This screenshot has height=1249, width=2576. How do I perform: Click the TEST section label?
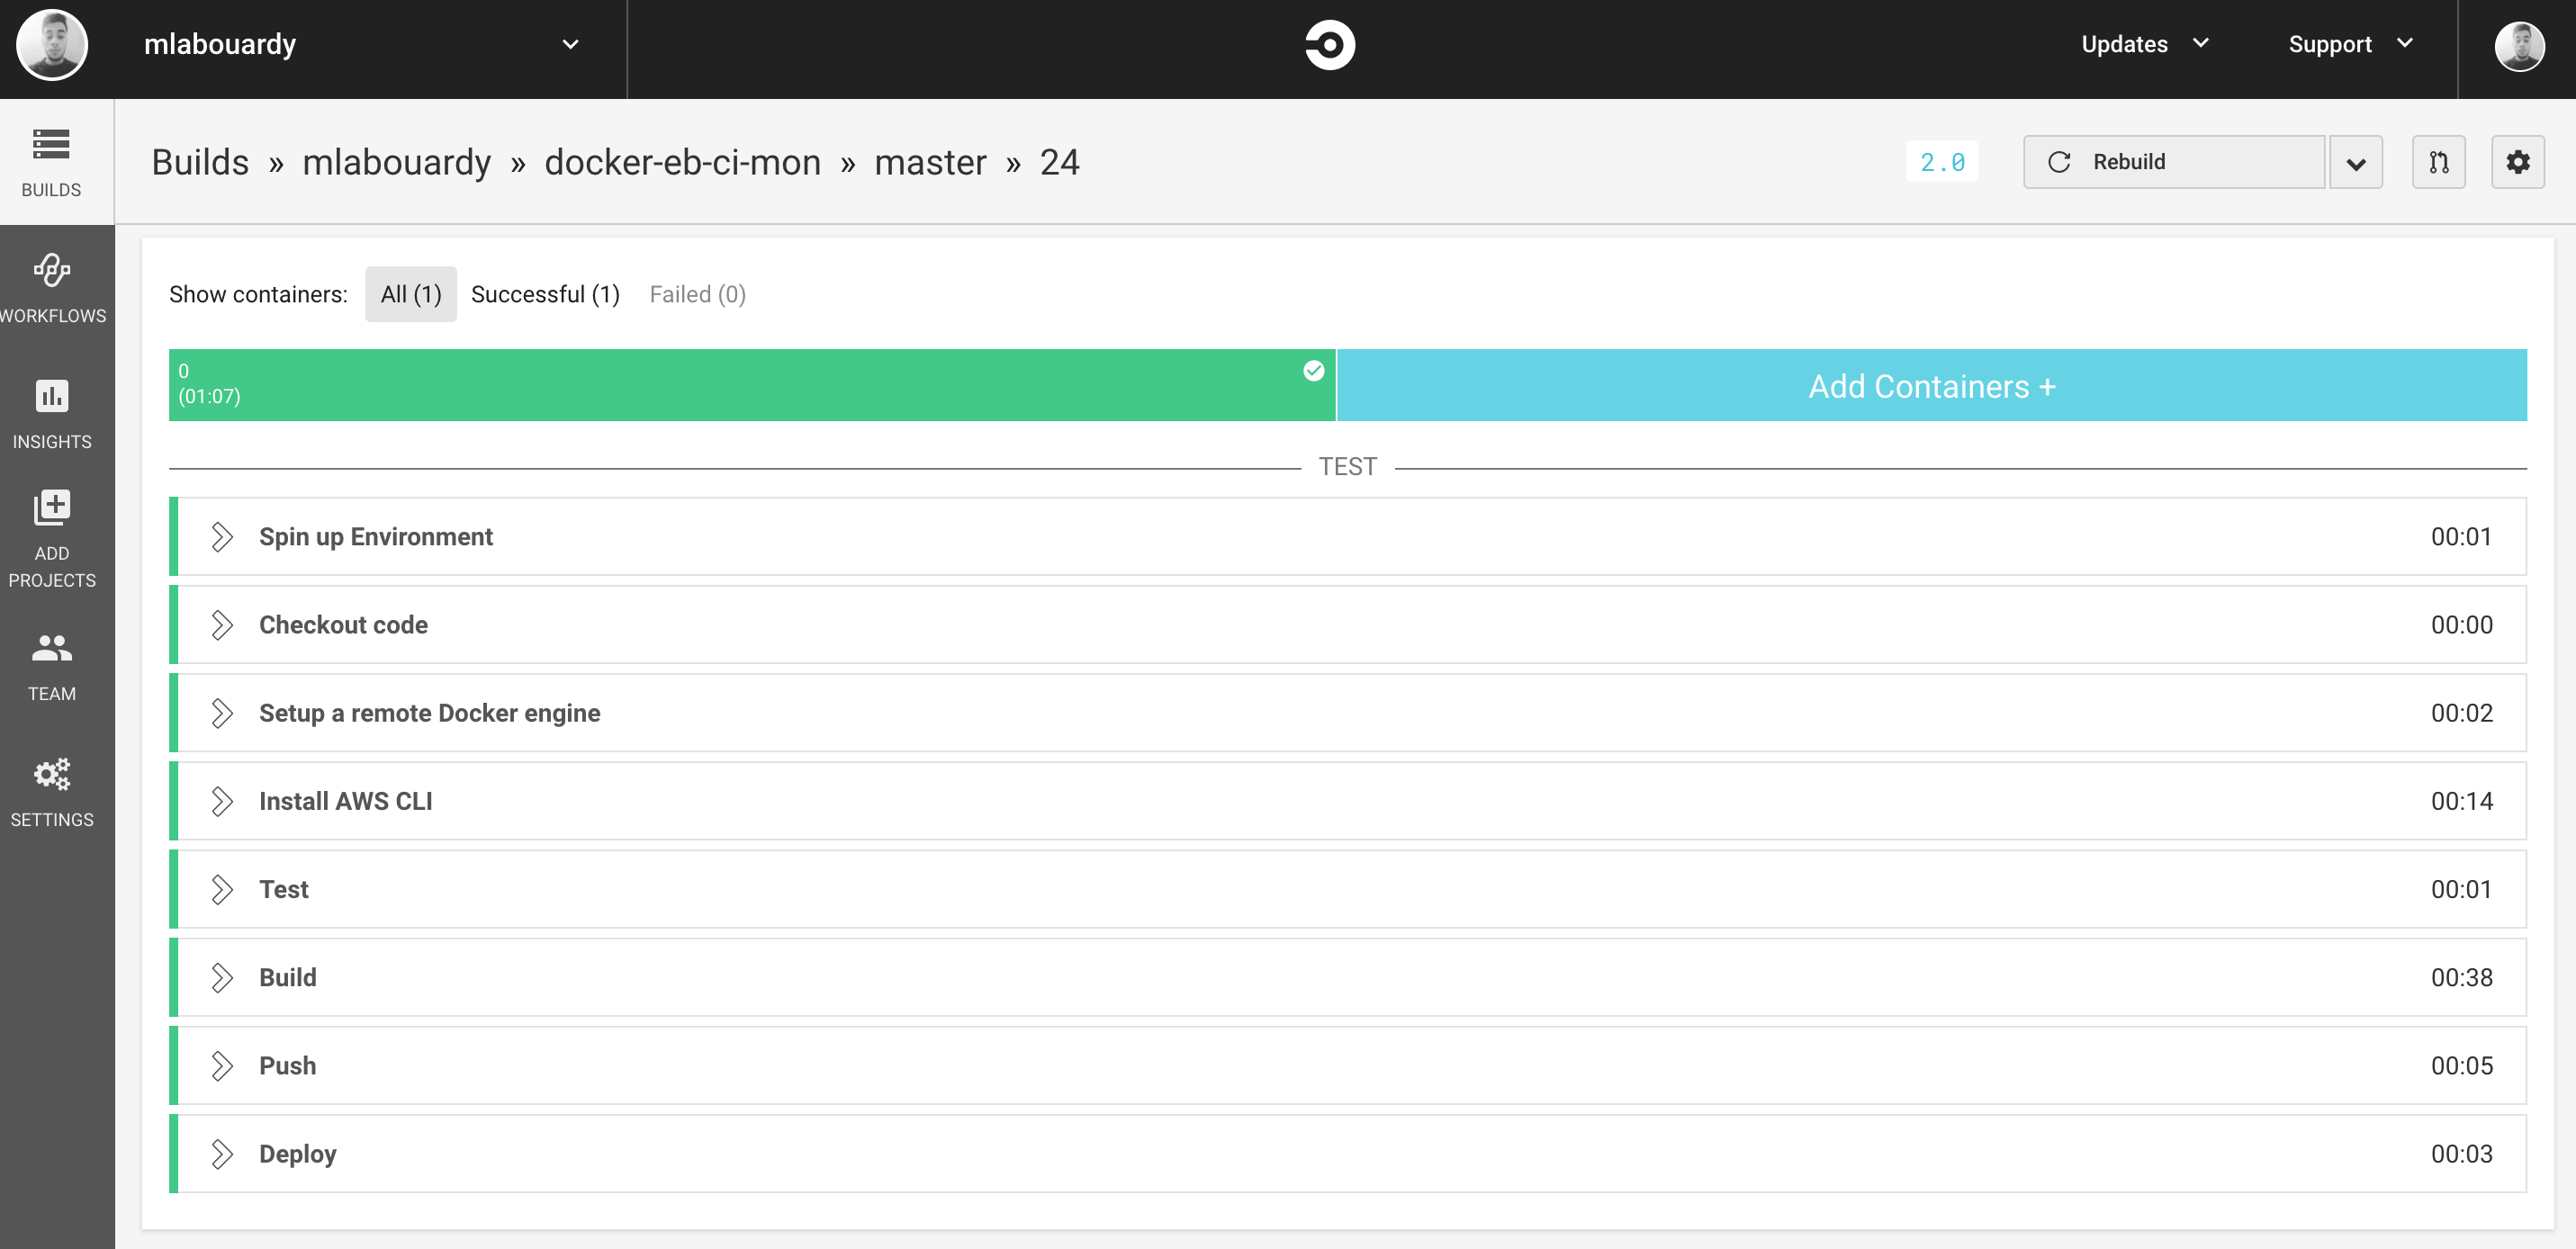1347,467
